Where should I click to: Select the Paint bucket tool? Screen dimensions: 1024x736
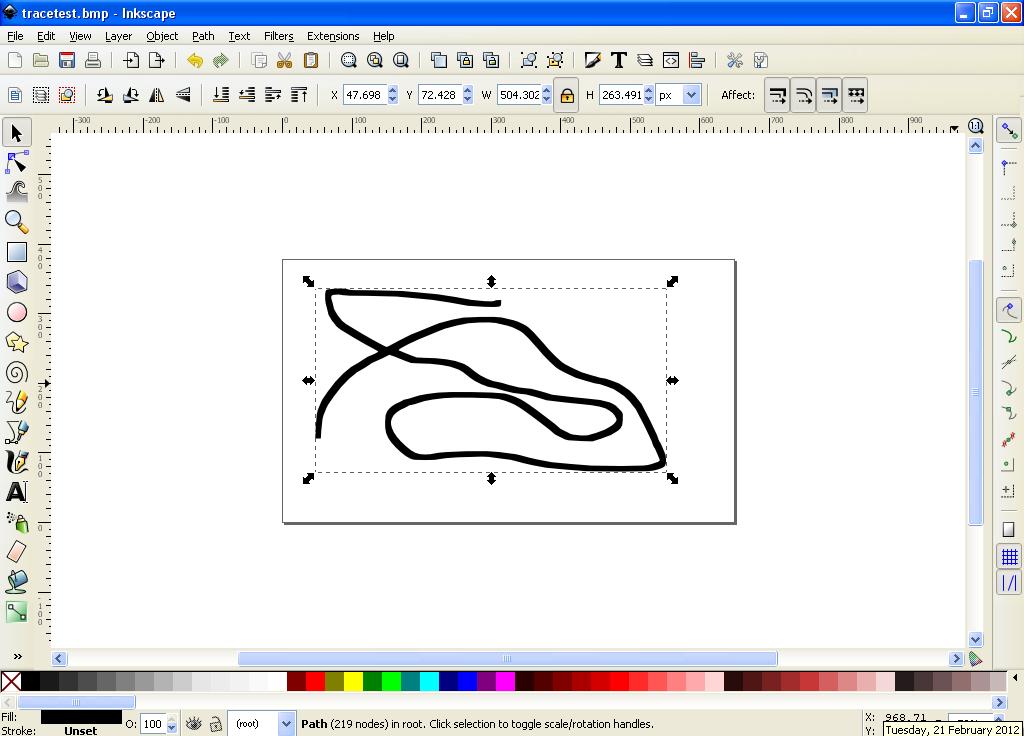click(x=16, y=582)
